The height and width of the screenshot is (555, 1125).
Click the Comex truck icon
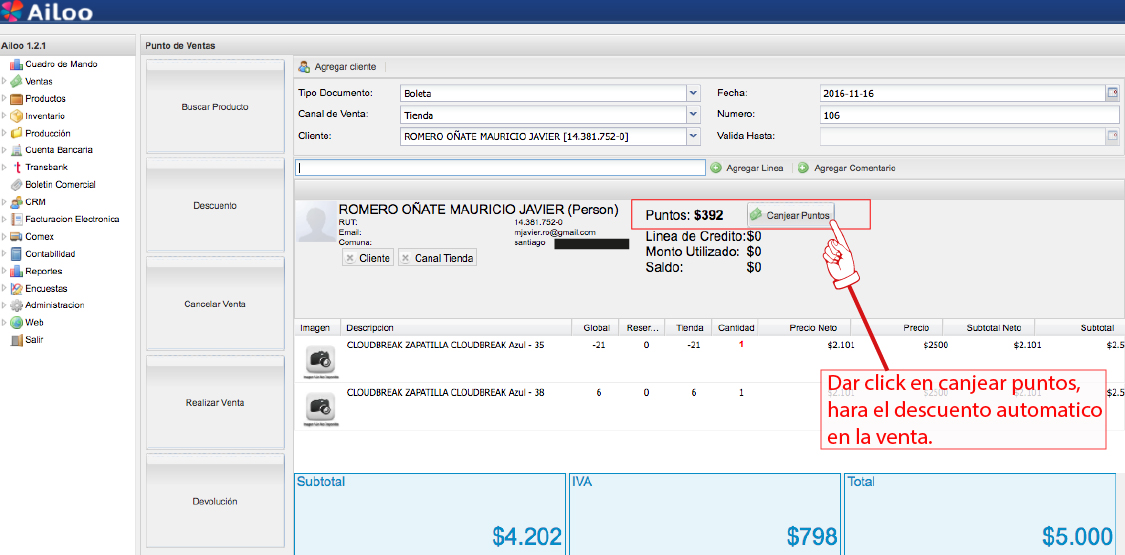16,236
